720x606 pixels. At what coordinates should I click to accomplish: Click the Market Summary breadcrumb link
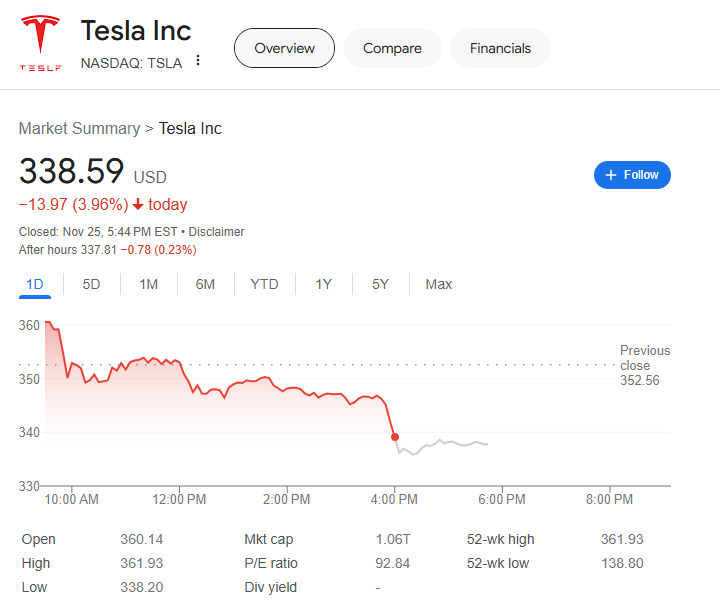[x=79, y=128]
